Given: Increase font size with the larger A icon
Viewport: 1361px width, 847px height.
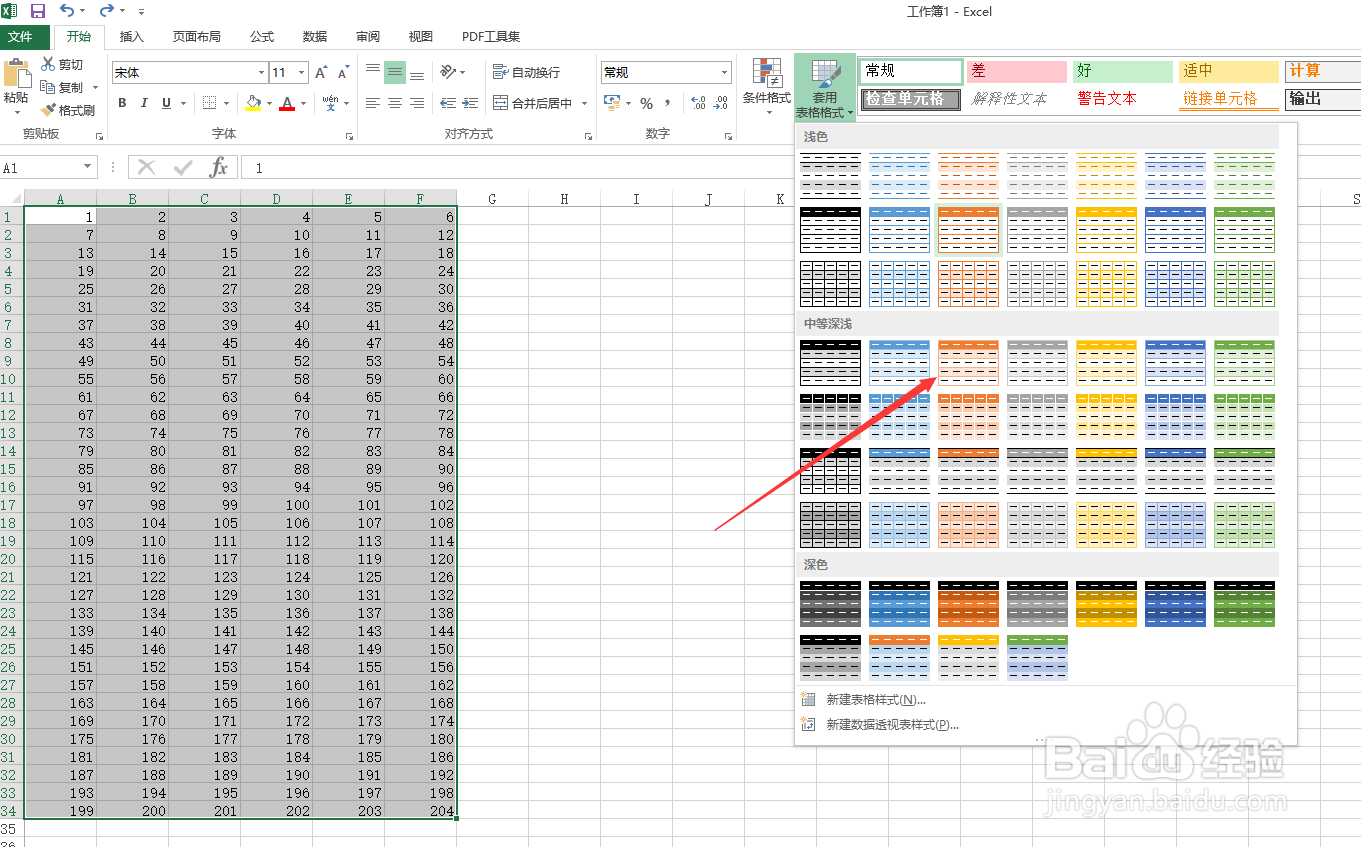Looking at the screenshot, I should click(x=321, y=73).
